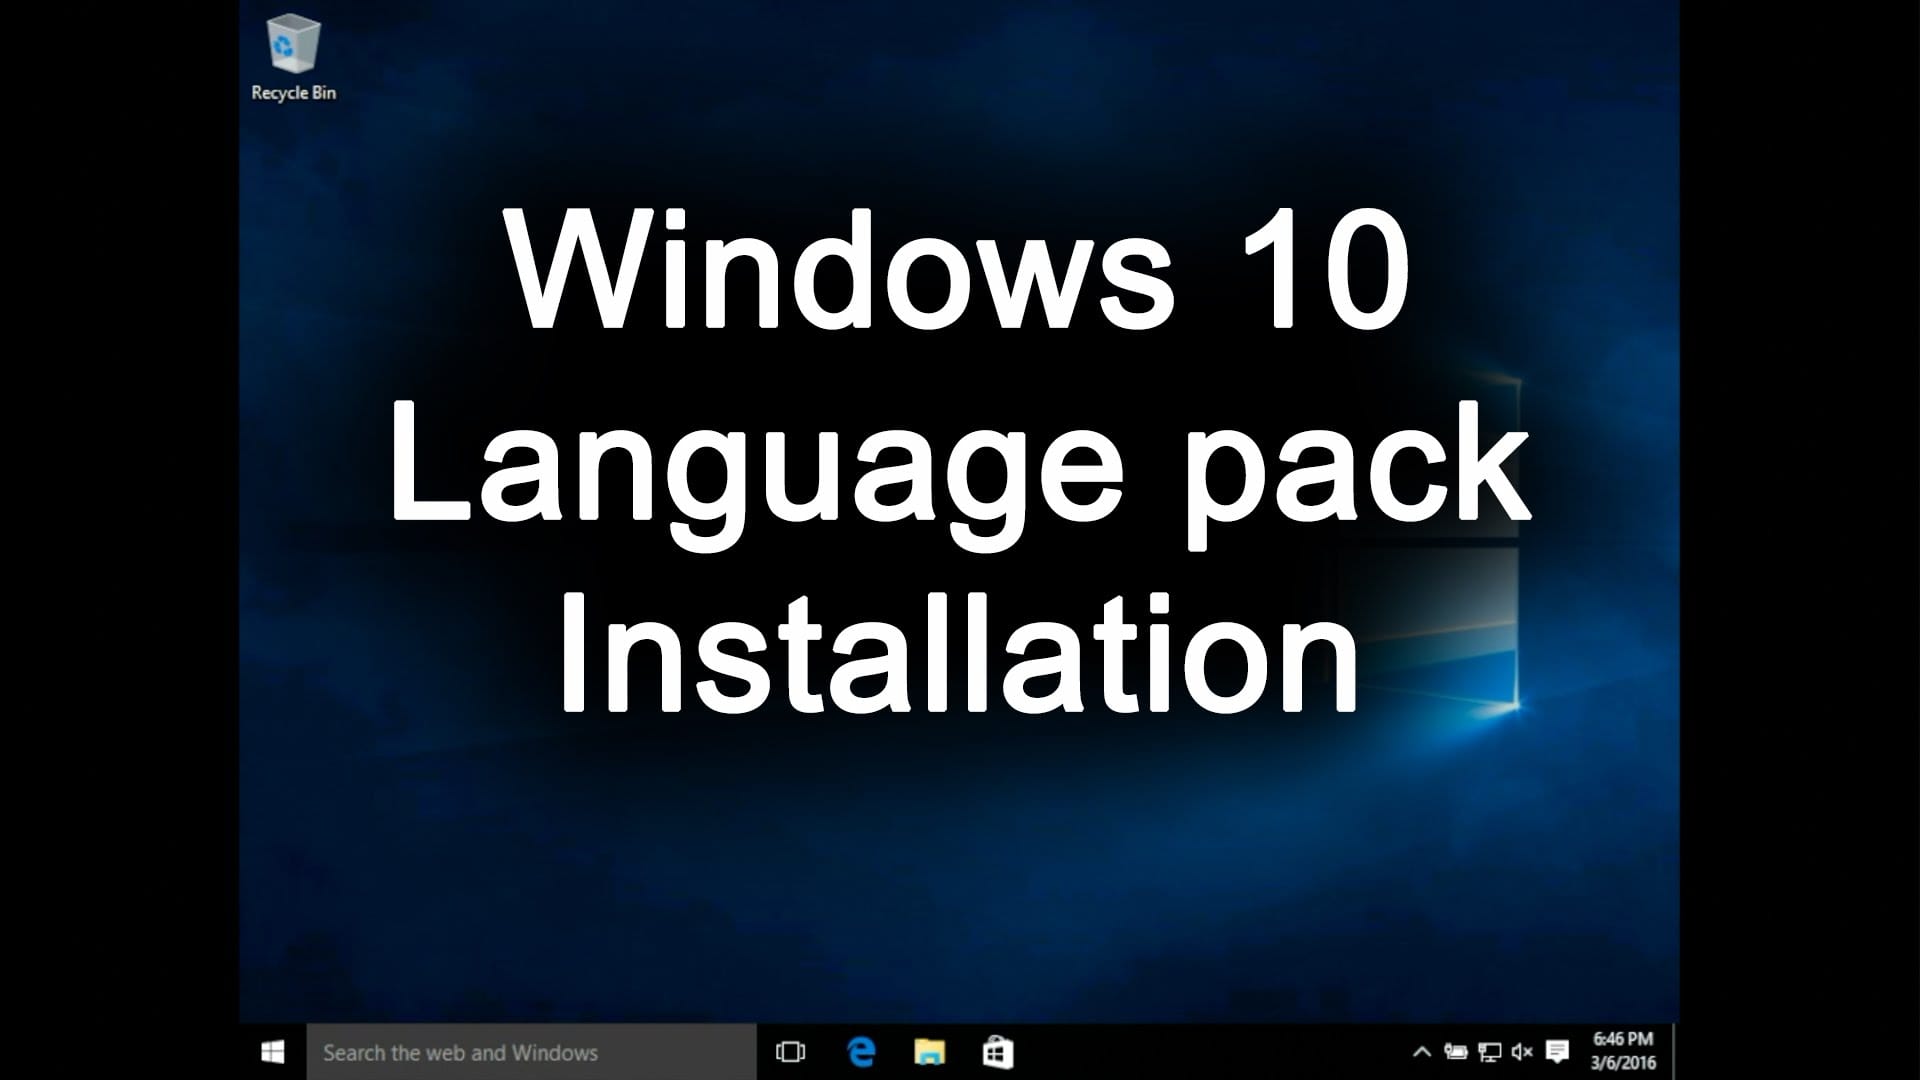Viewport: 1920px width, 1080px height.
Task: Open the Windows Start menu
Action: tap(272, 1052)
